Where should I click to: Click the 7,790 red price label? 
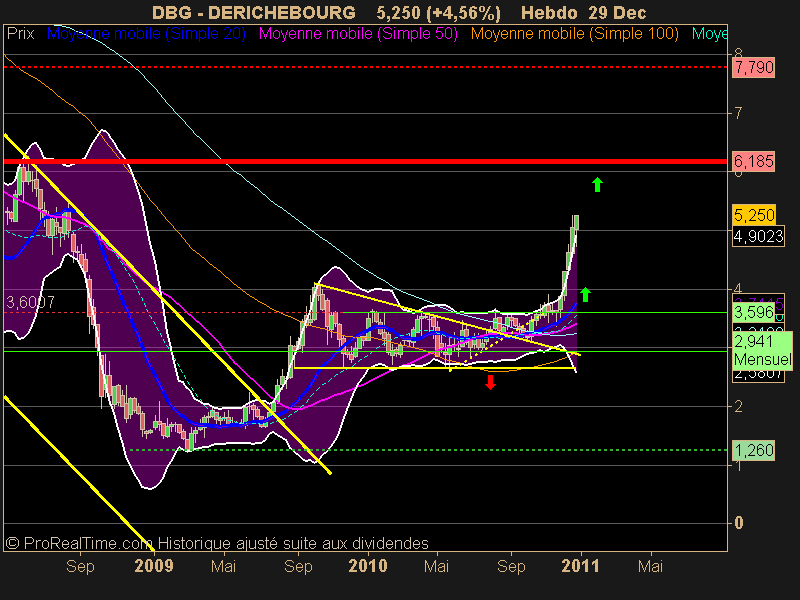point(754,67)
